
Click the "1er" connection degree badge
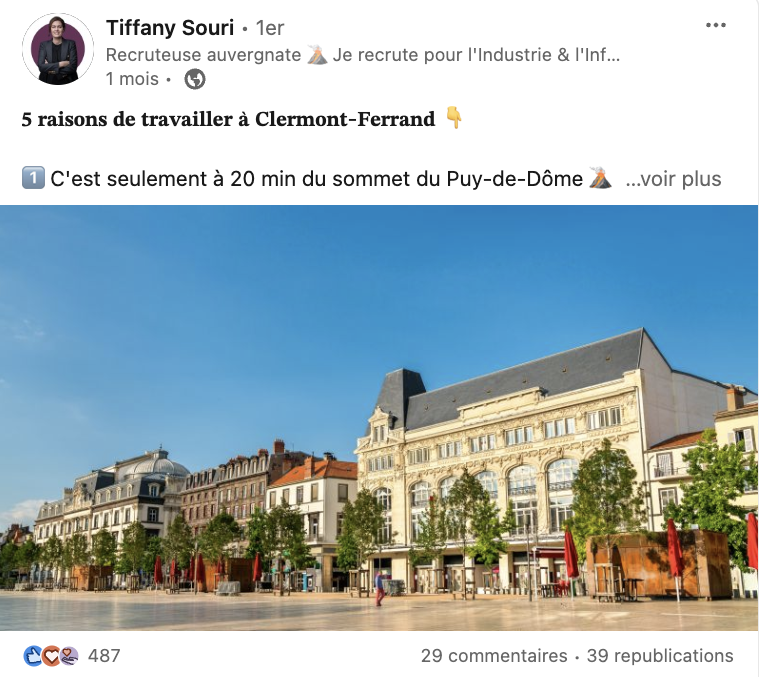coord(270,28)
